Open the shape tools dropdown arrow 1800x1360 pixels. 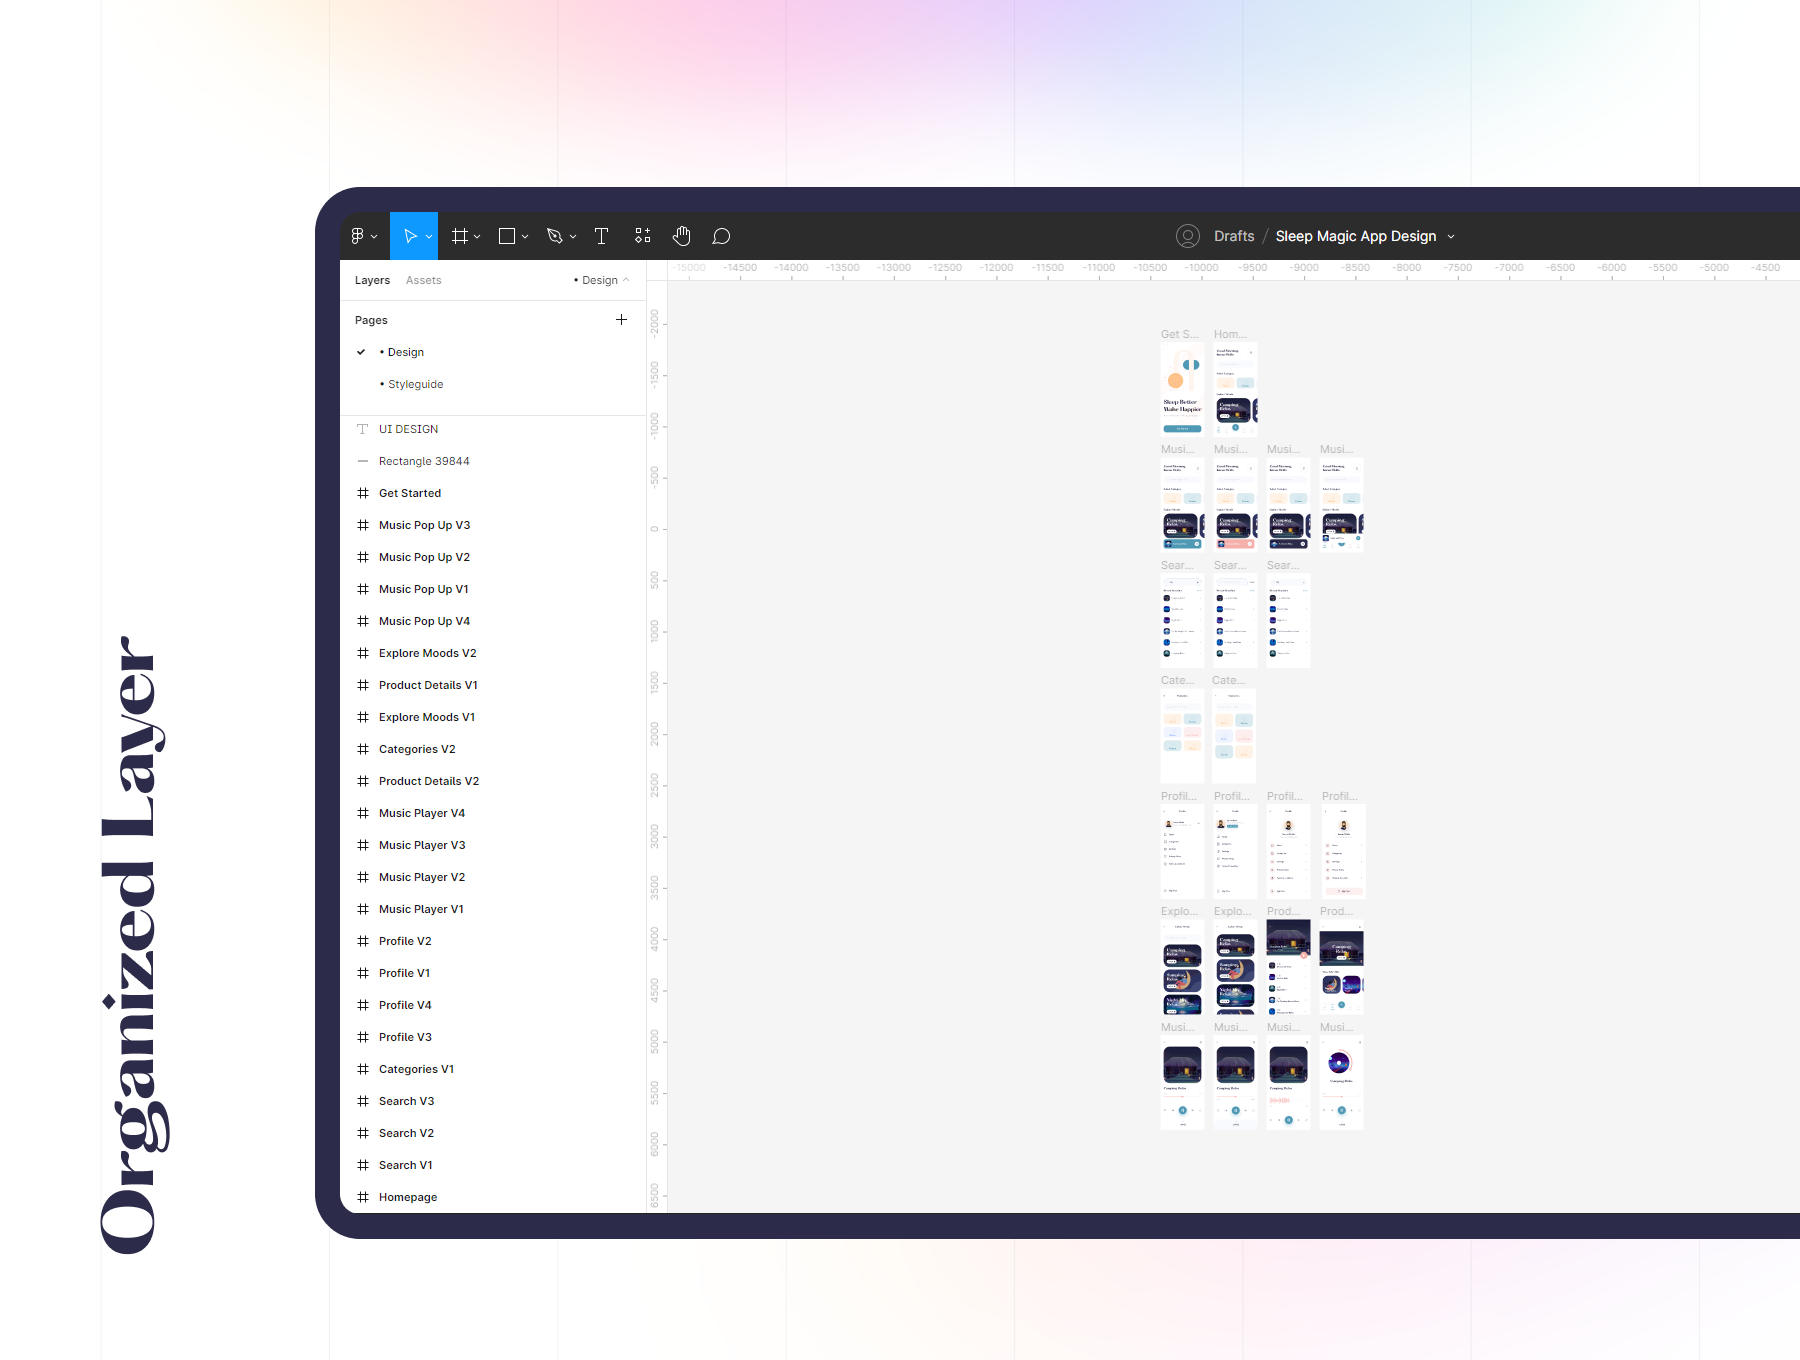(x=525, y=237)
